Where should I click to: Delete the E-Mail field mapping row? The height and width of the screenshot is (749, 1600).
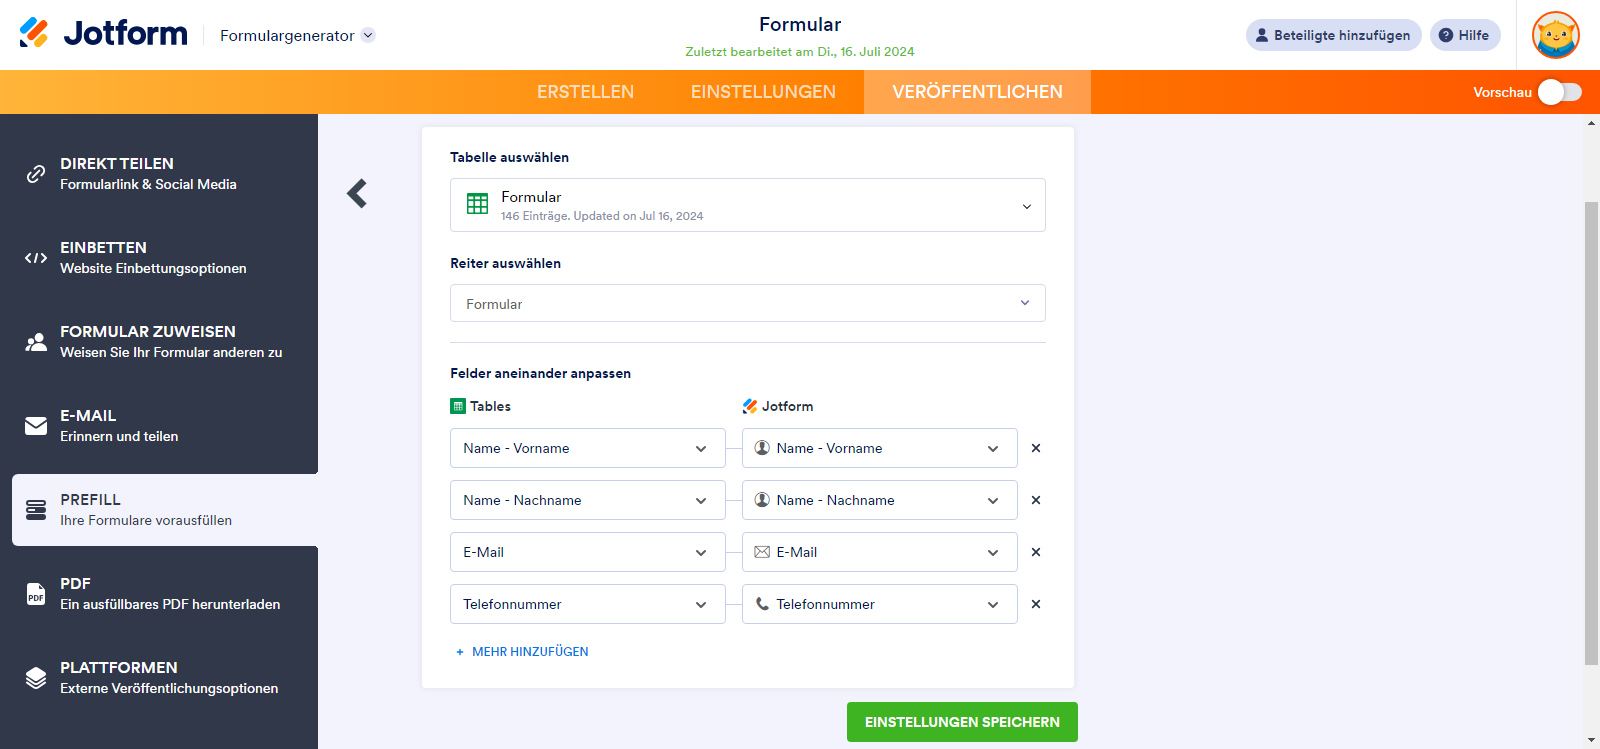(x=1036, y=552)
